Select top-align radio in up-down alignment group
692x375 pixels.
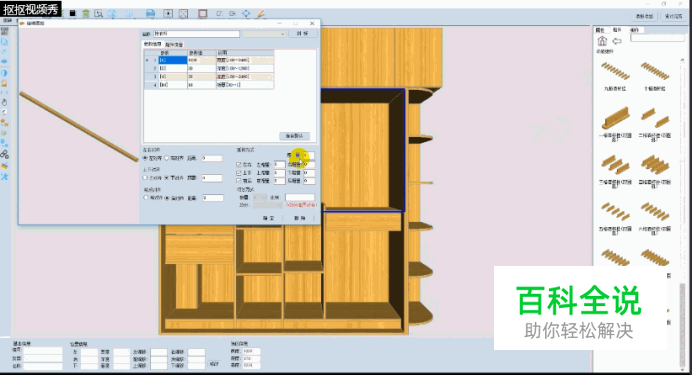pyautogui.click(x=145, y=178)
